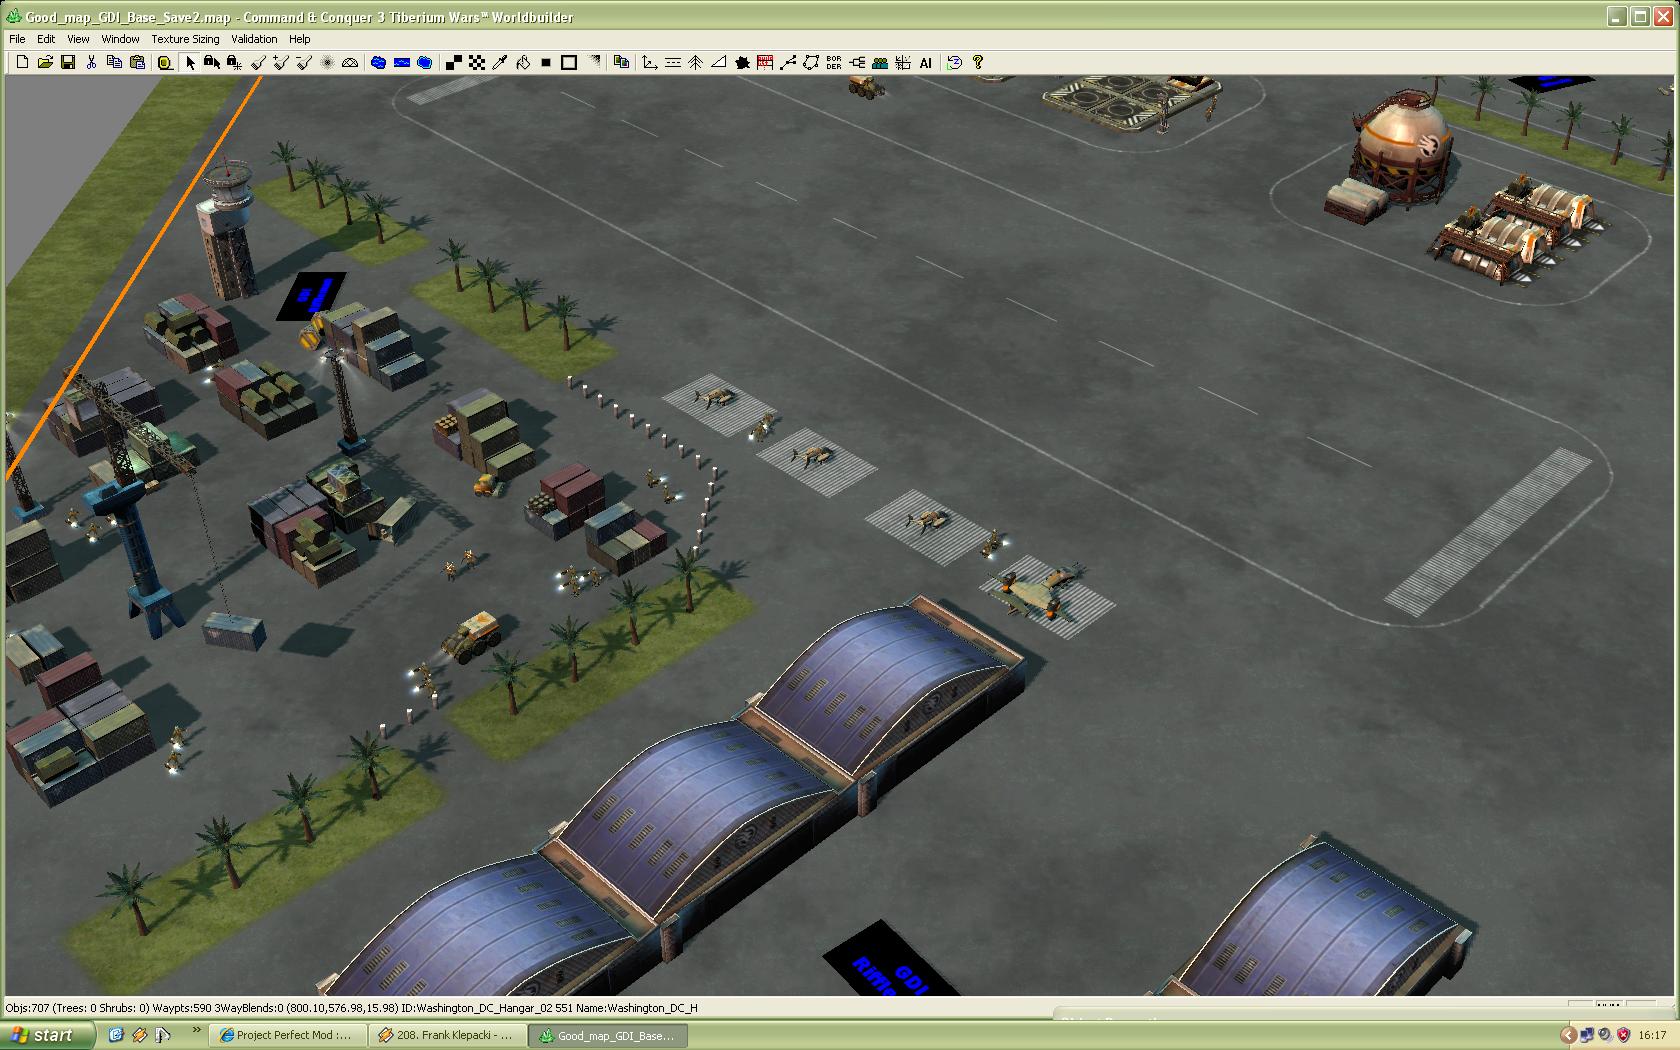
Task: Click the duplicate objects toolbar icon
Action: coord(621,62)
